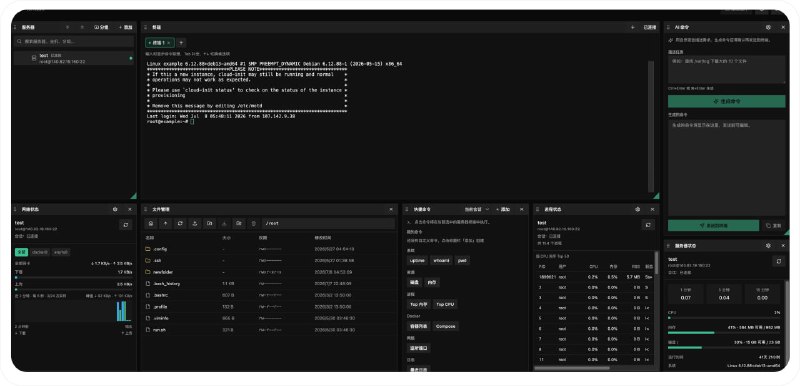The height and width of the screenshot is (386, 800).
Task: Run the Top CPU quick command
Action: click(x=445, y=304)
